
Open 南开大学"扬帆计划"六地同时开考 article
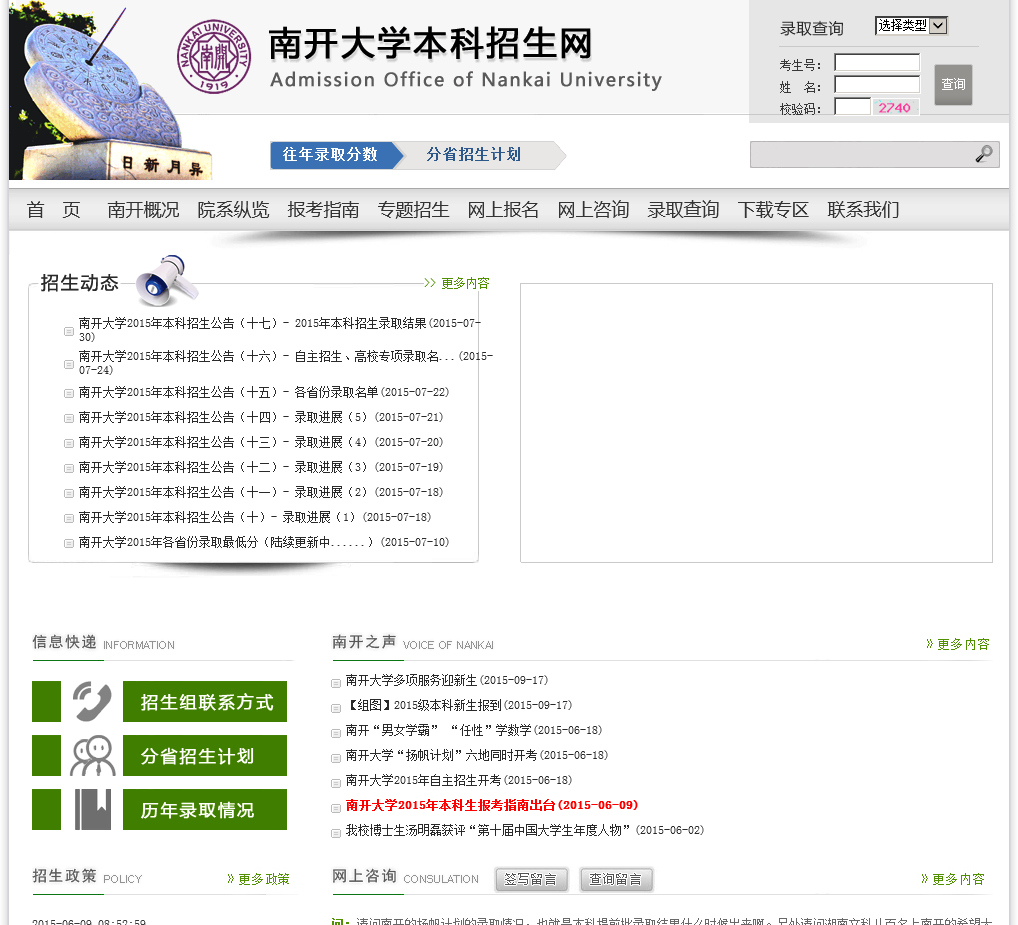tap(477, 755)
